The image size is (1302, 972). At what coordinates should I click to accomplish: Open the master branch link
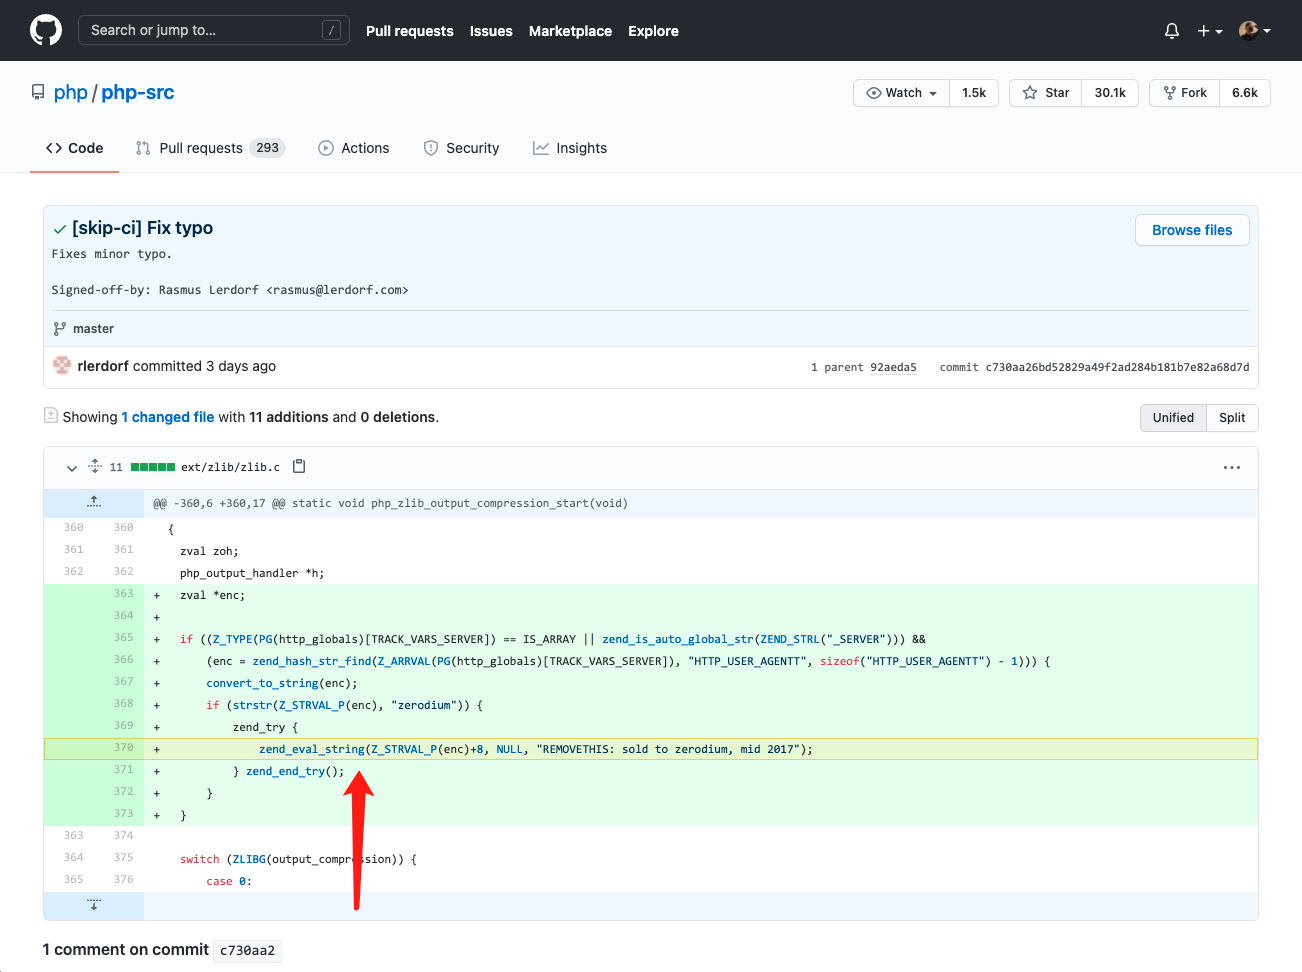tap(93, 328)
